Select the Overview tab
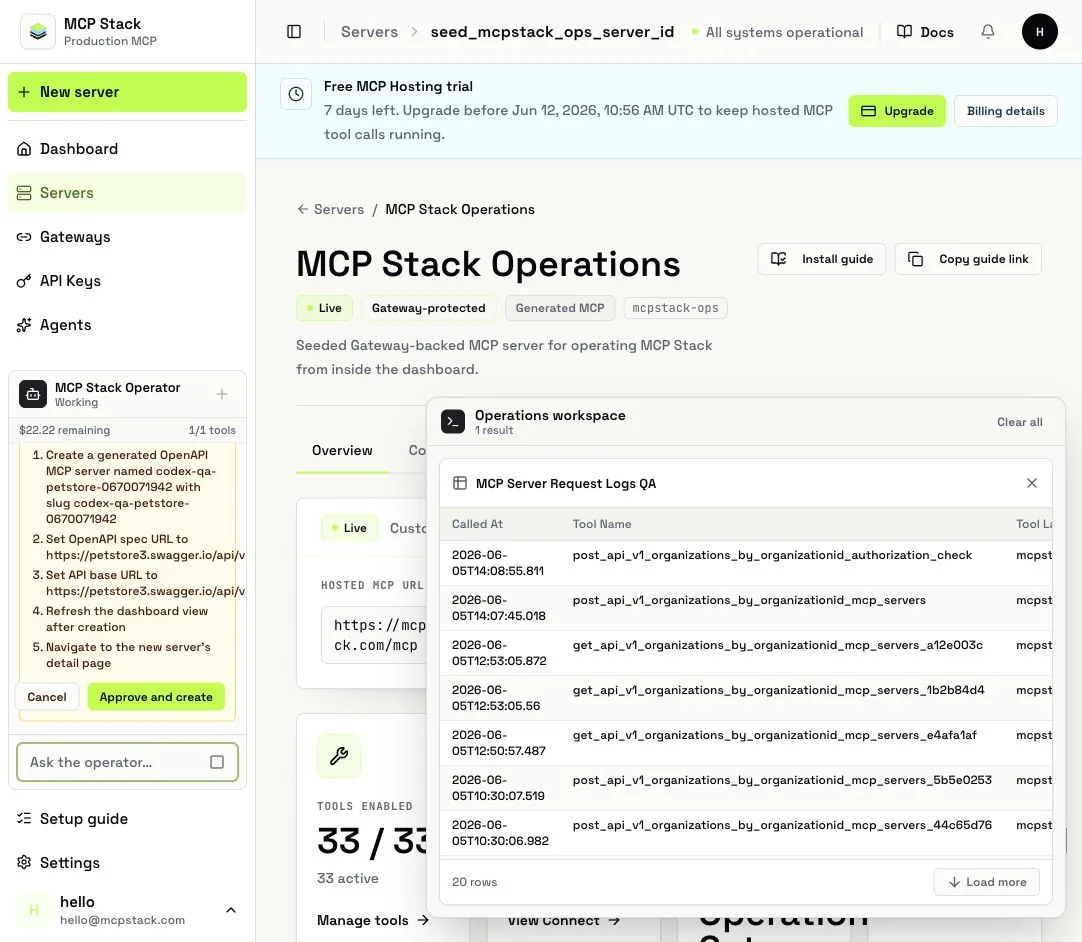 [342, 451]
